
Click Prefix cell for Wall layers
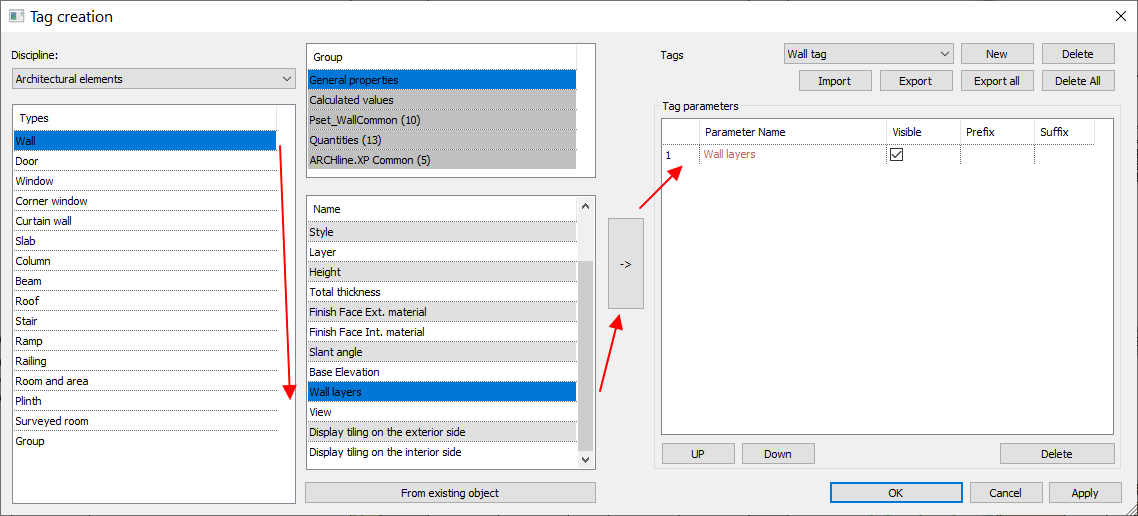pyautogui.click(x=997, y=155)
